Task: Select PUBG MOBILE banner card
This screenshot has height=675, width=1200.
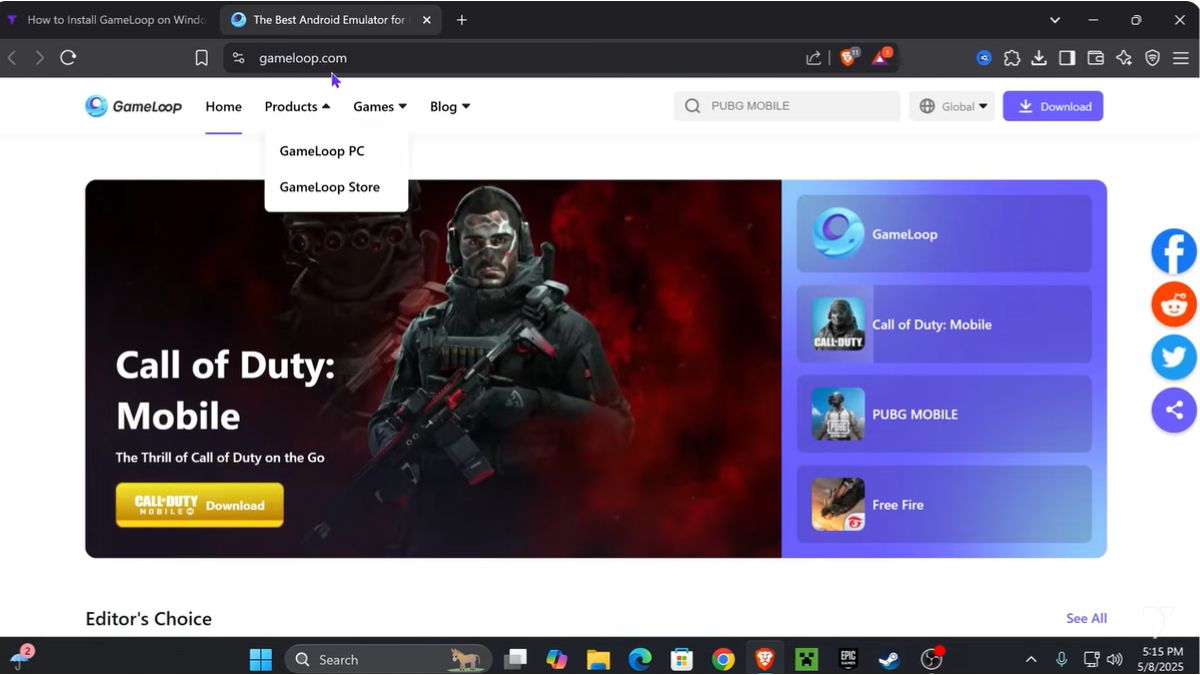Action: [944, 414]
